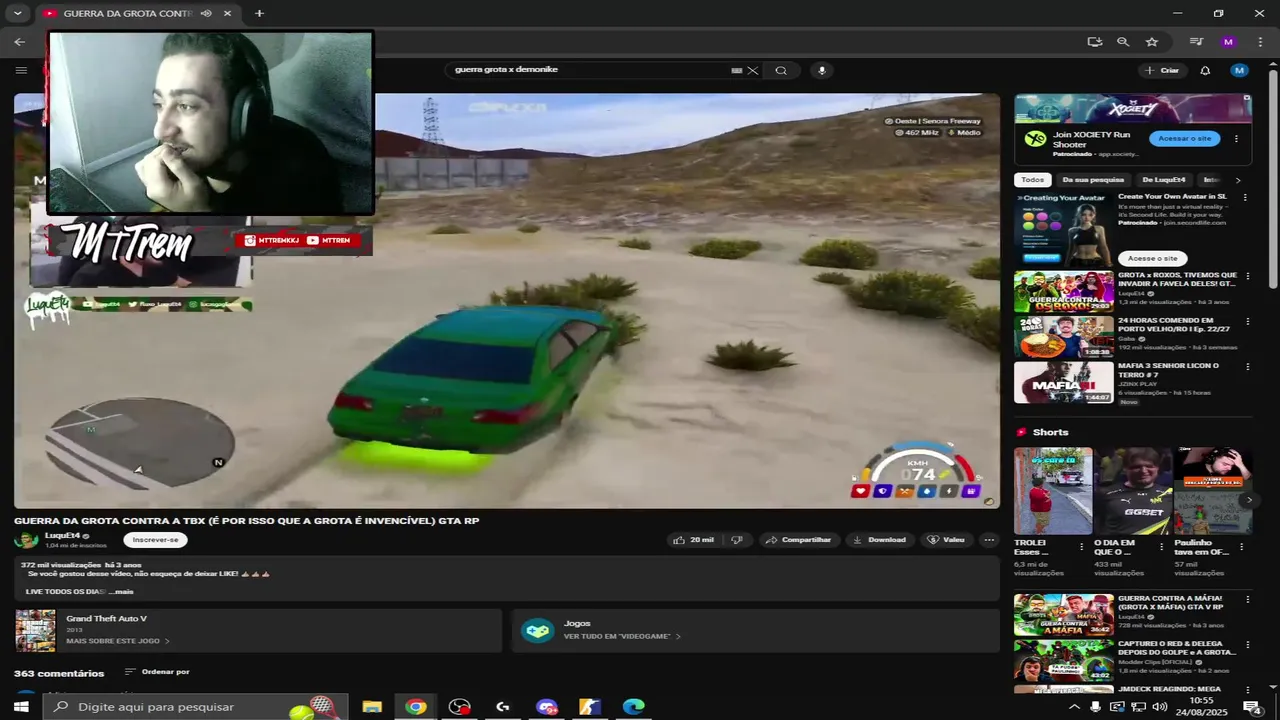
Task: Open the YouTube hamburger guide menu
Action: pos(21,70)
